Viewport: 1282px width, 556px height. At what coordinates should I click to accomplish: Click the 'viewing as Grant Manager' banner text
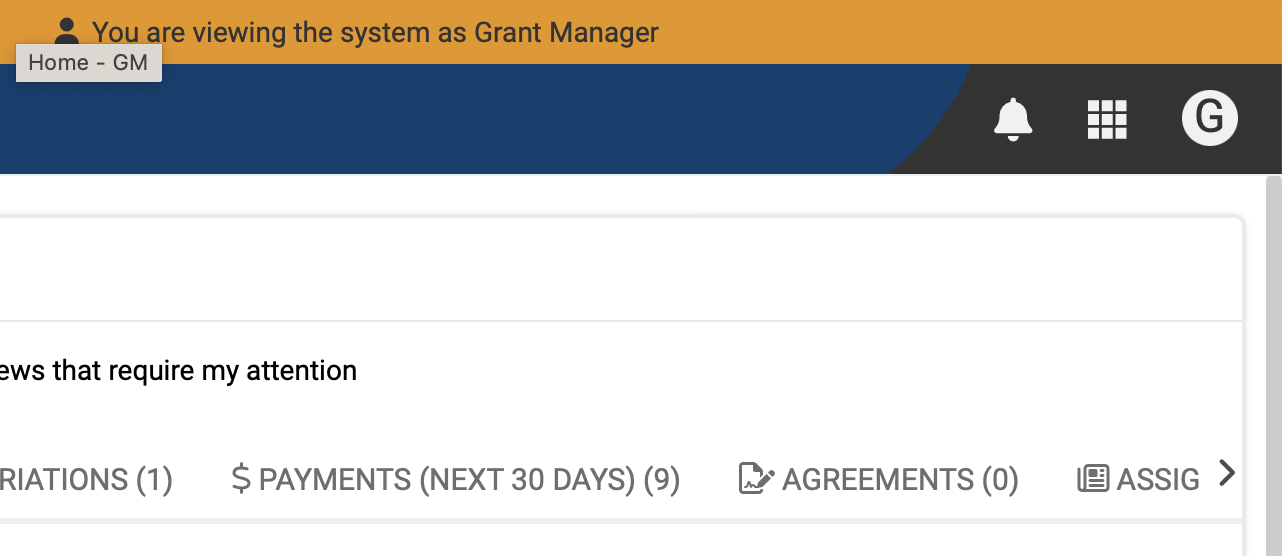[375, 32]
